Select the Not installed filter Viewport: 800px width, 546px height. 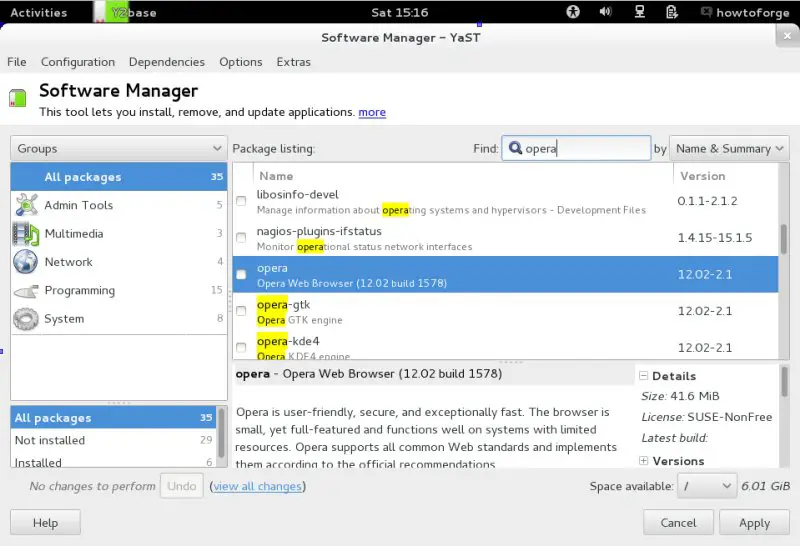[x=114, y=440]
